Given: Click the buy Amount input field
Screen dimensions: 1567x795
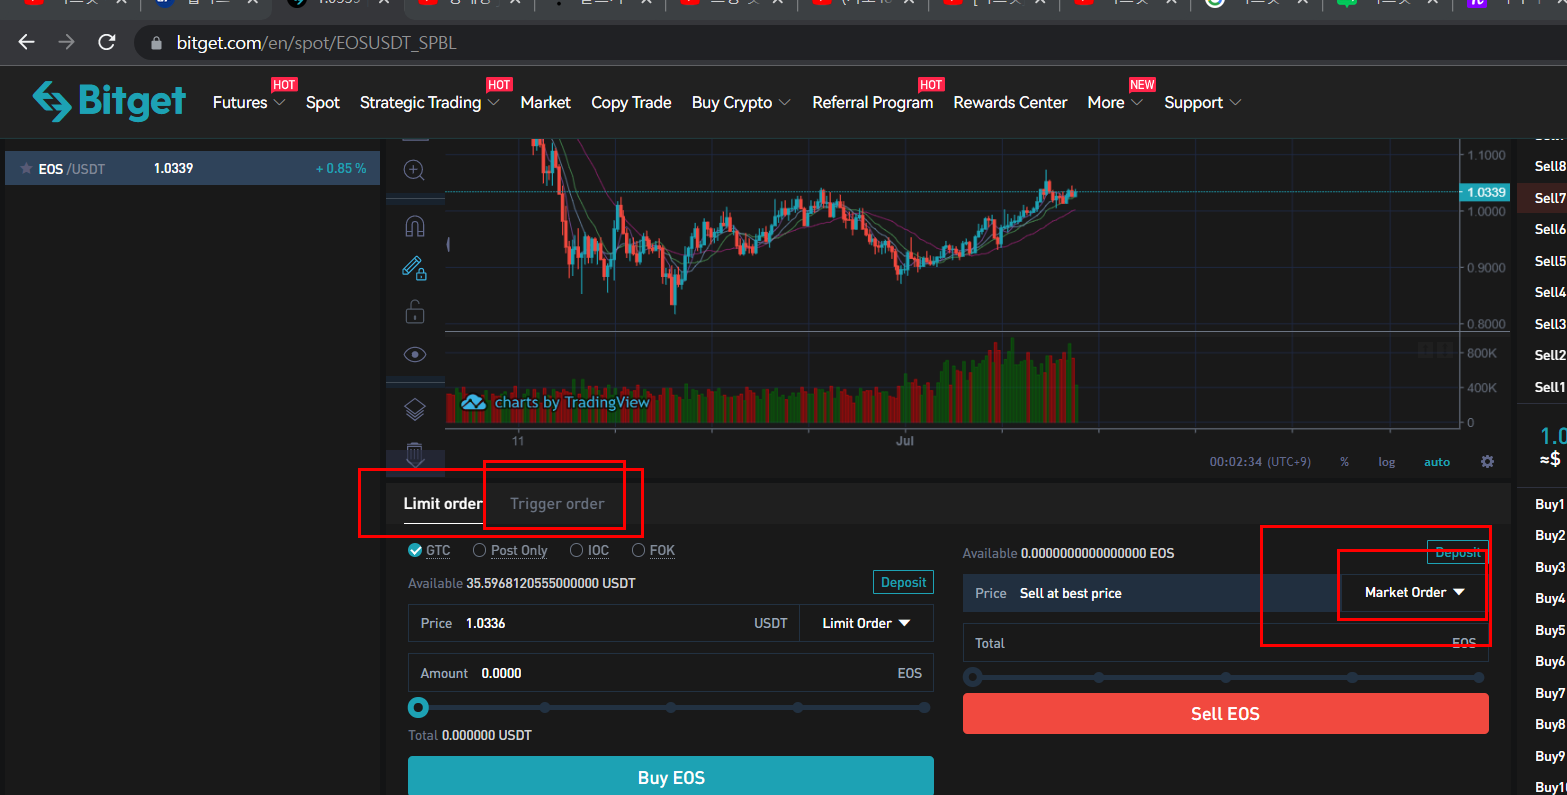Looking at the screenshot, I should click(x=671, y=673).
